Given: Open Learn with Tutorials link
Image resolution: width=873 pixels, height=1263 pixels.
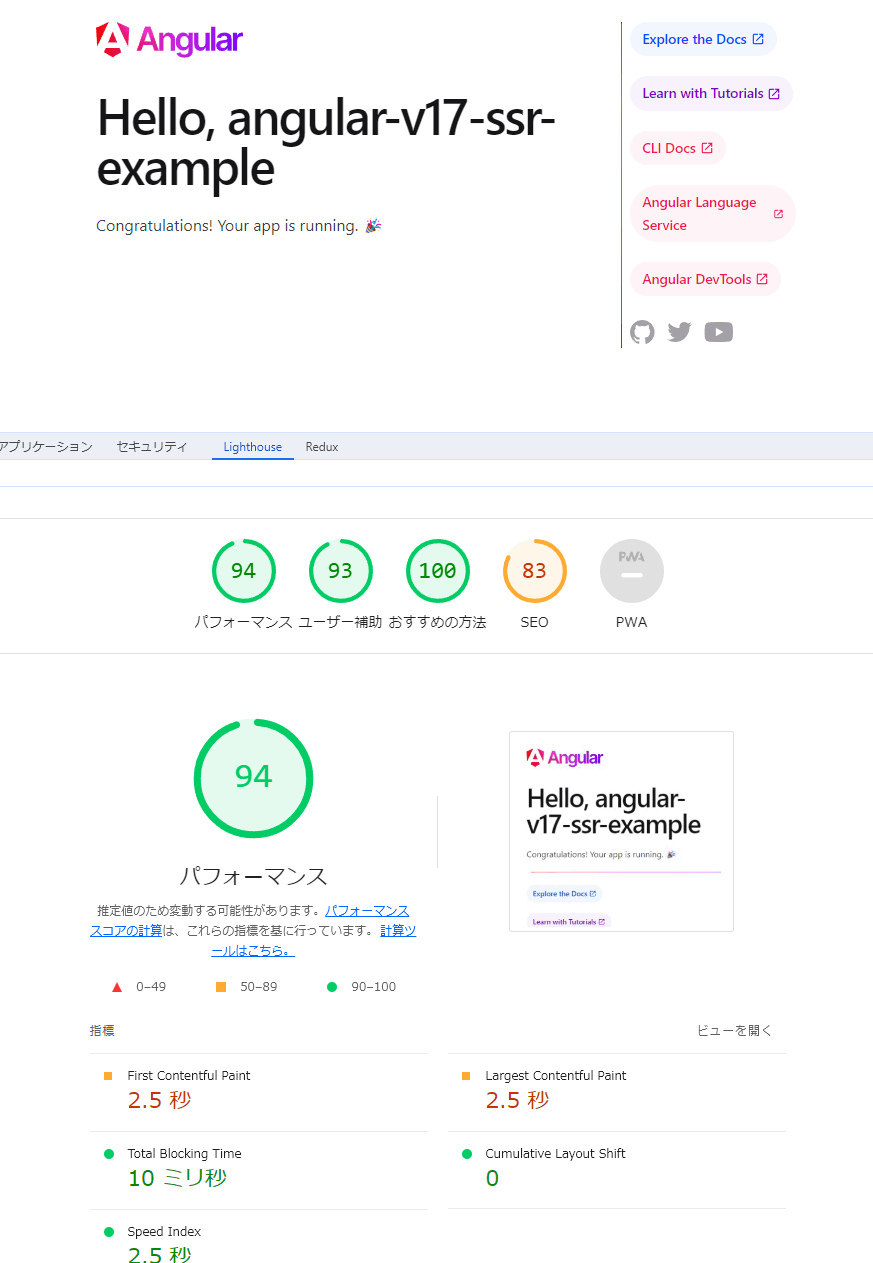Looking at the screenshot, I should click(711, 93).
